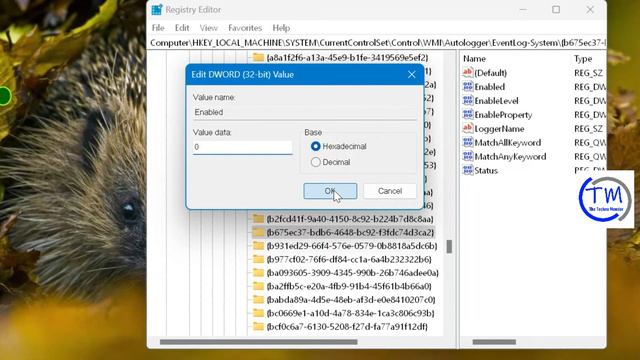Screen dimensions: 640x360
Task: Select key {ba2ffb5c-e20a-4fb9-91b4-45f61b4b66a0}
Action: [x=349, y=286]
